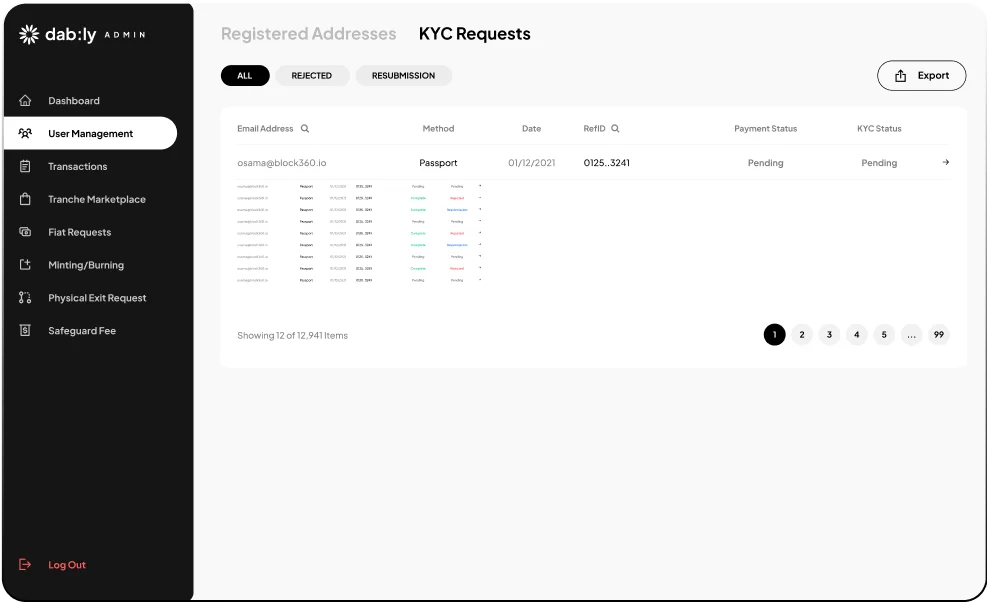Image resolution: width=987 pixels, height=602 pixels.
Task: Switch to KYC Requests tab
Action: (475, 34)
